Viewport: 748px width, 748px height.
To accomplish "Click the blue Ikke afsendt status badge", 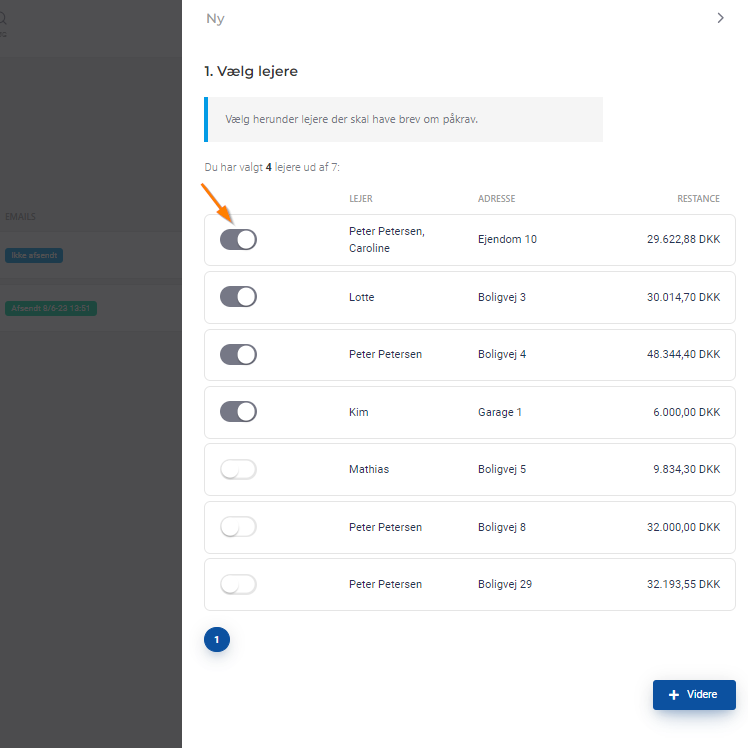I will tap(34, 256).
